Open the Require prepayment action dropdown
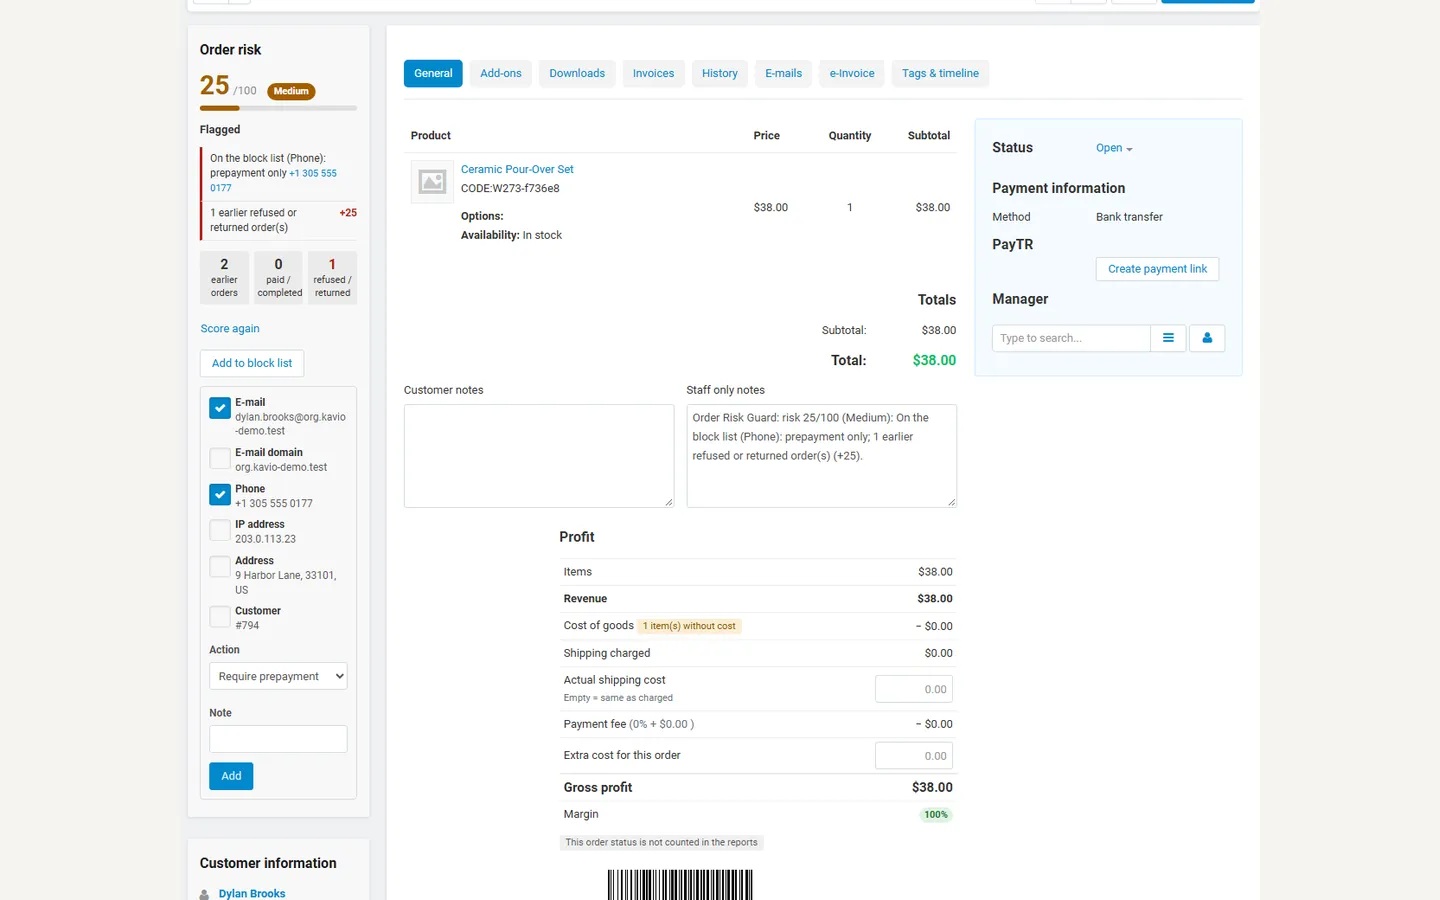This screenshot has width=1440, height=900. pos(278,676)
